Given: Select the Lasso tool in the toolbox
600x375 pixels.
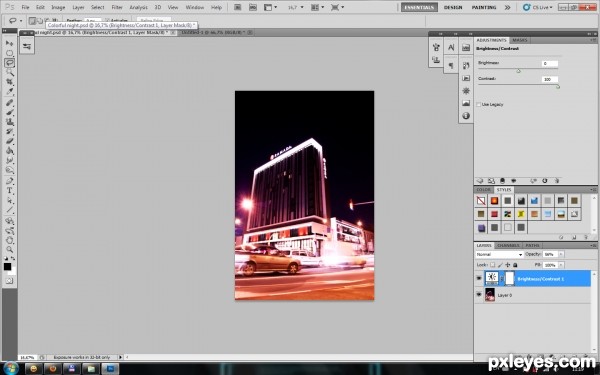Looking at the screenshot, I should [9, 63].
